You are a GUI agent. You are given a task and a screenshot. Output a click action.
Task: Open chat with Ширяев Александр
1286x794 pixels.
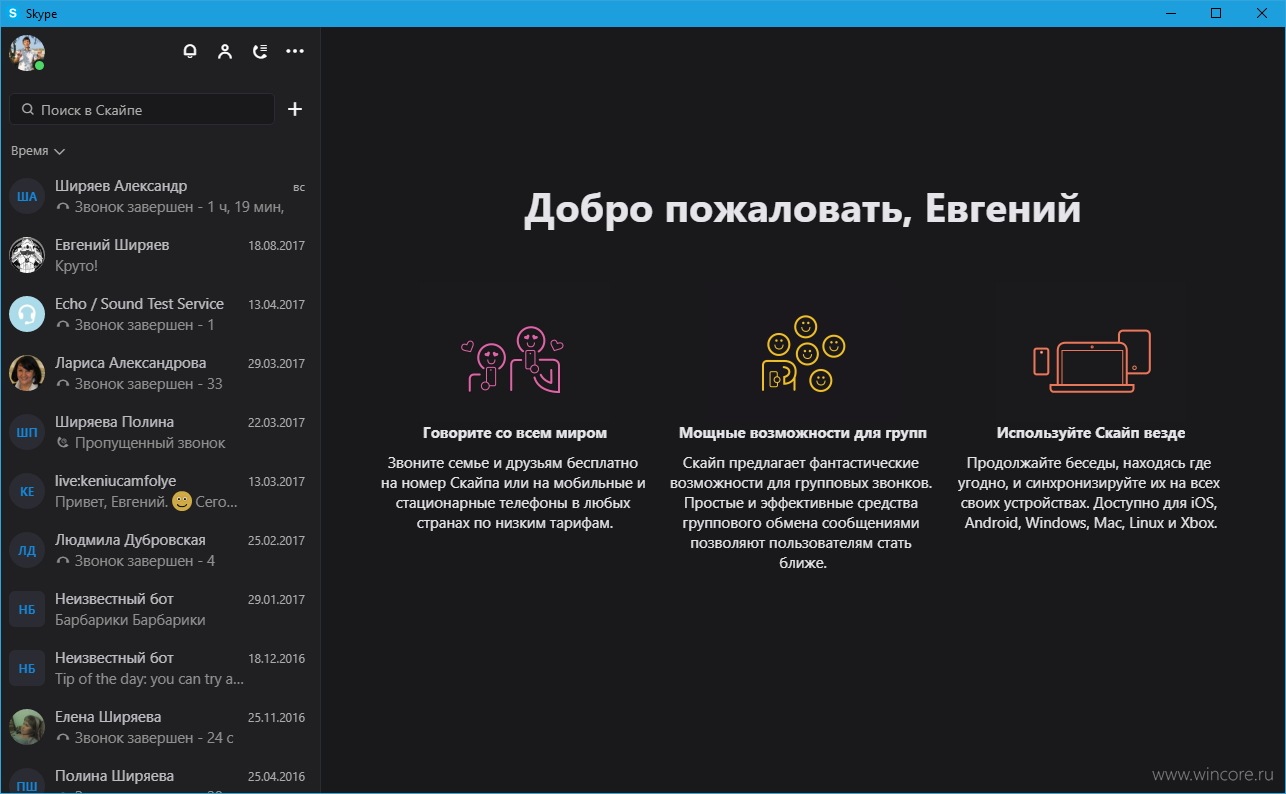click(x=160, y=196)
